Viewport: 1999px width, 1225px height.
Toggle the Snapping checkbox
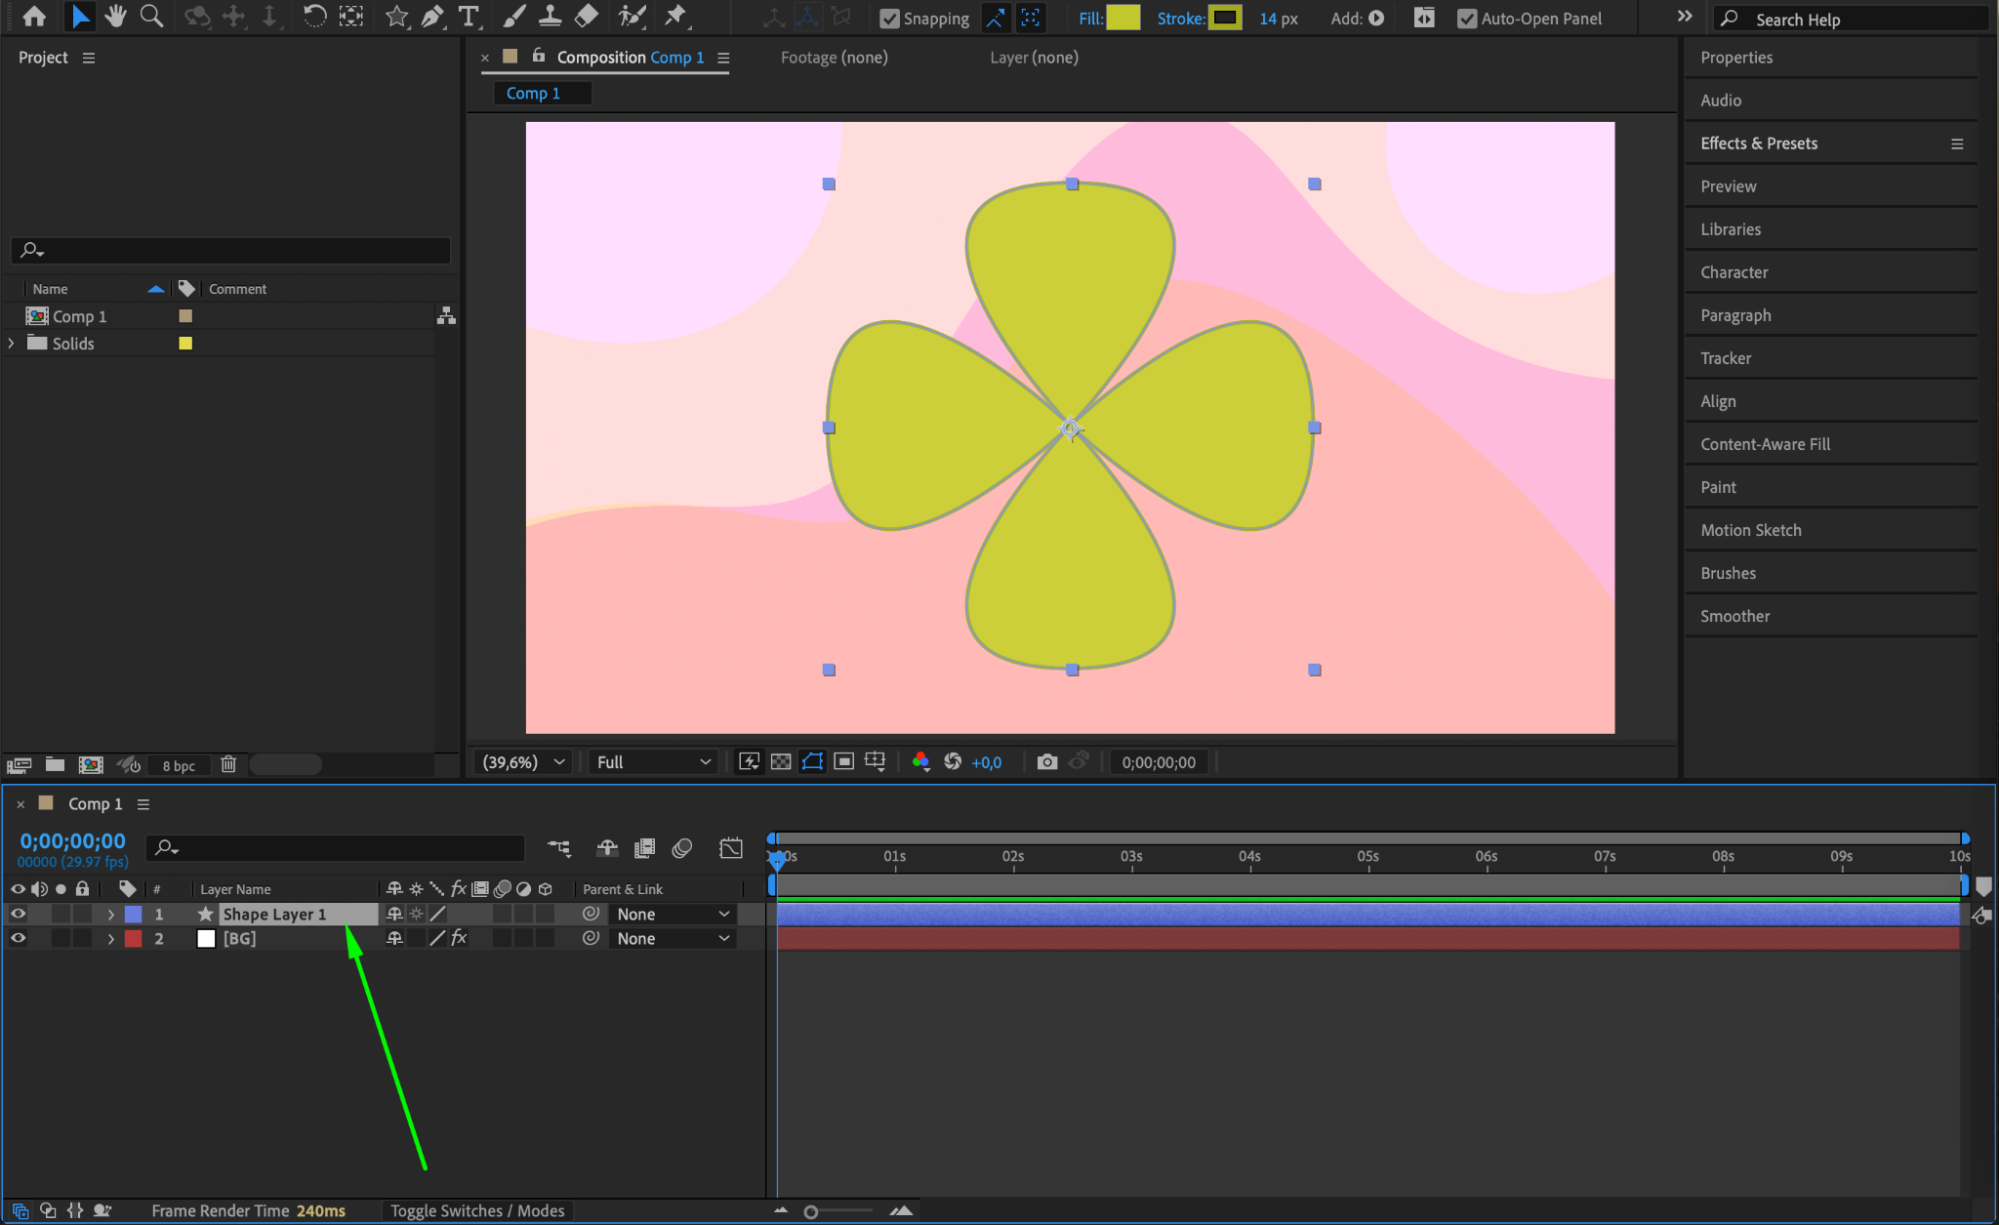point(888,18)
